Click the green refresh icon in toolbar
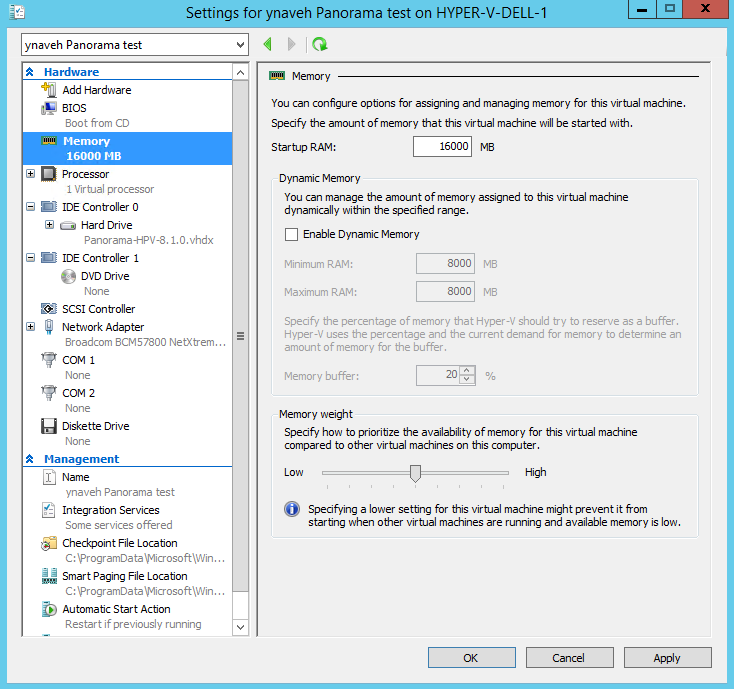Image resolution: width=734 pixels, height=689 pixels. coord(319,45)
